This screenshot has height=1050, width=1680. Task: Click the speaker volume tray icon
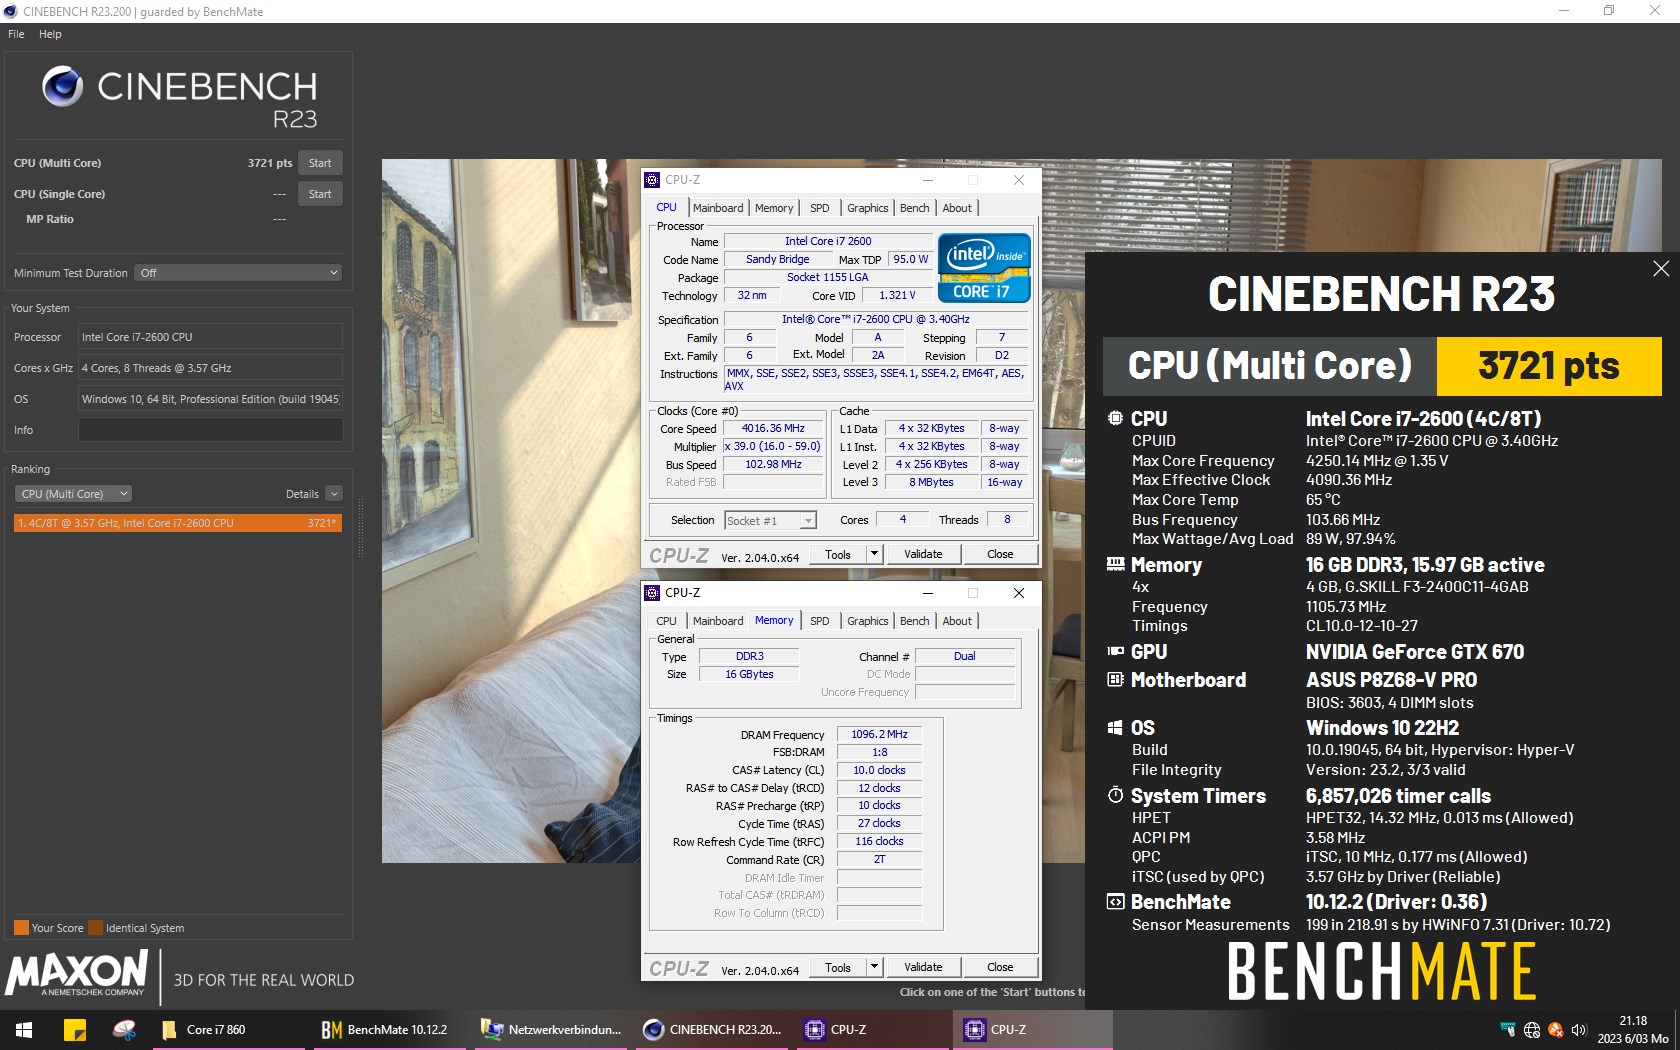tap(1579, 1030)
